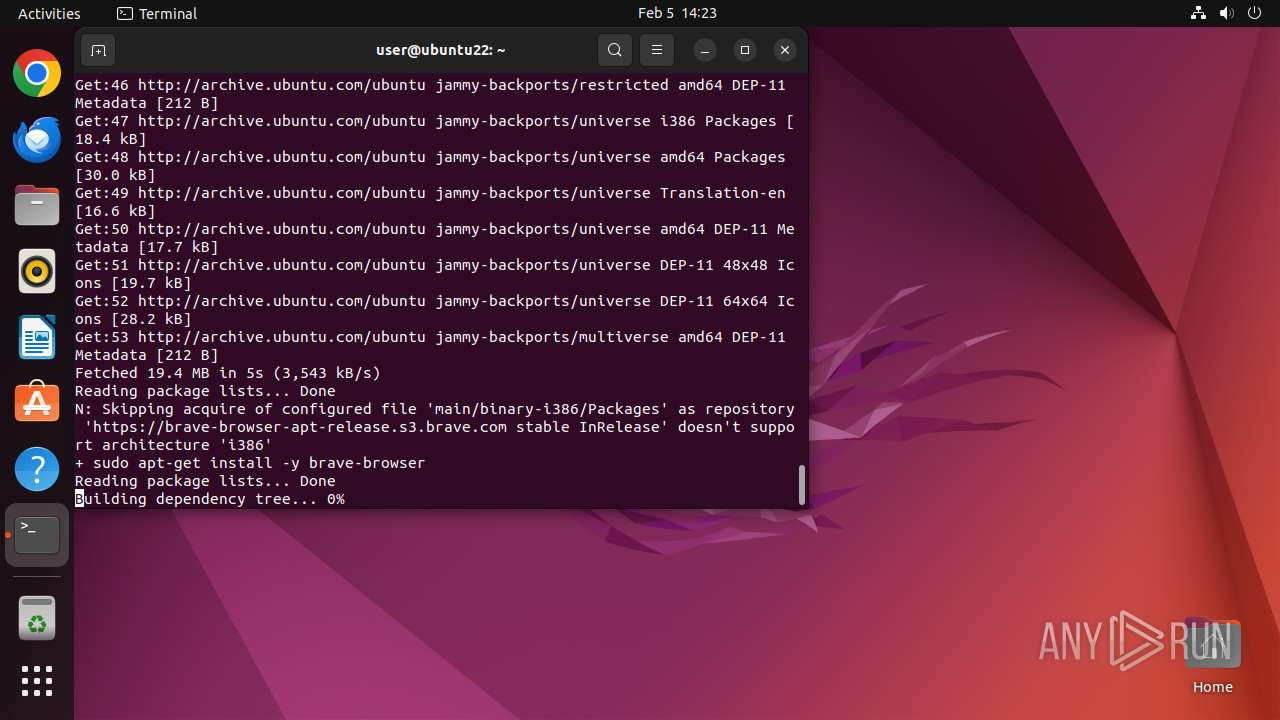Viewport: 1280px width, 720px height.
Task: Click the 'Get:50' terminal output line
Action: [x=435, y=238]
